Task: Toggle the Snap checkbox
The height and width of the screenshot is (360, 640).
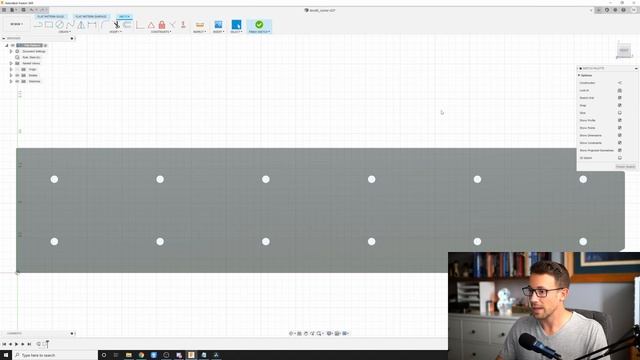Action: pyautogui.click(x=620, y=105)
